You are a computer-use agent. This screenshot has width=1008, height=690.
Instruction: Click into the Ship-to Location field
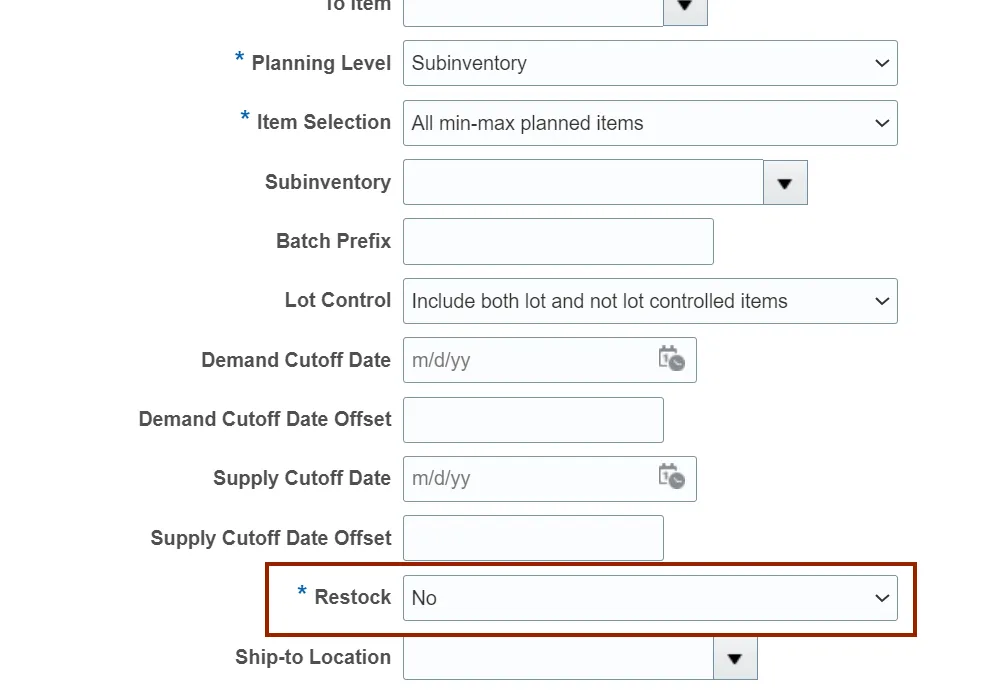pos(558,658)
